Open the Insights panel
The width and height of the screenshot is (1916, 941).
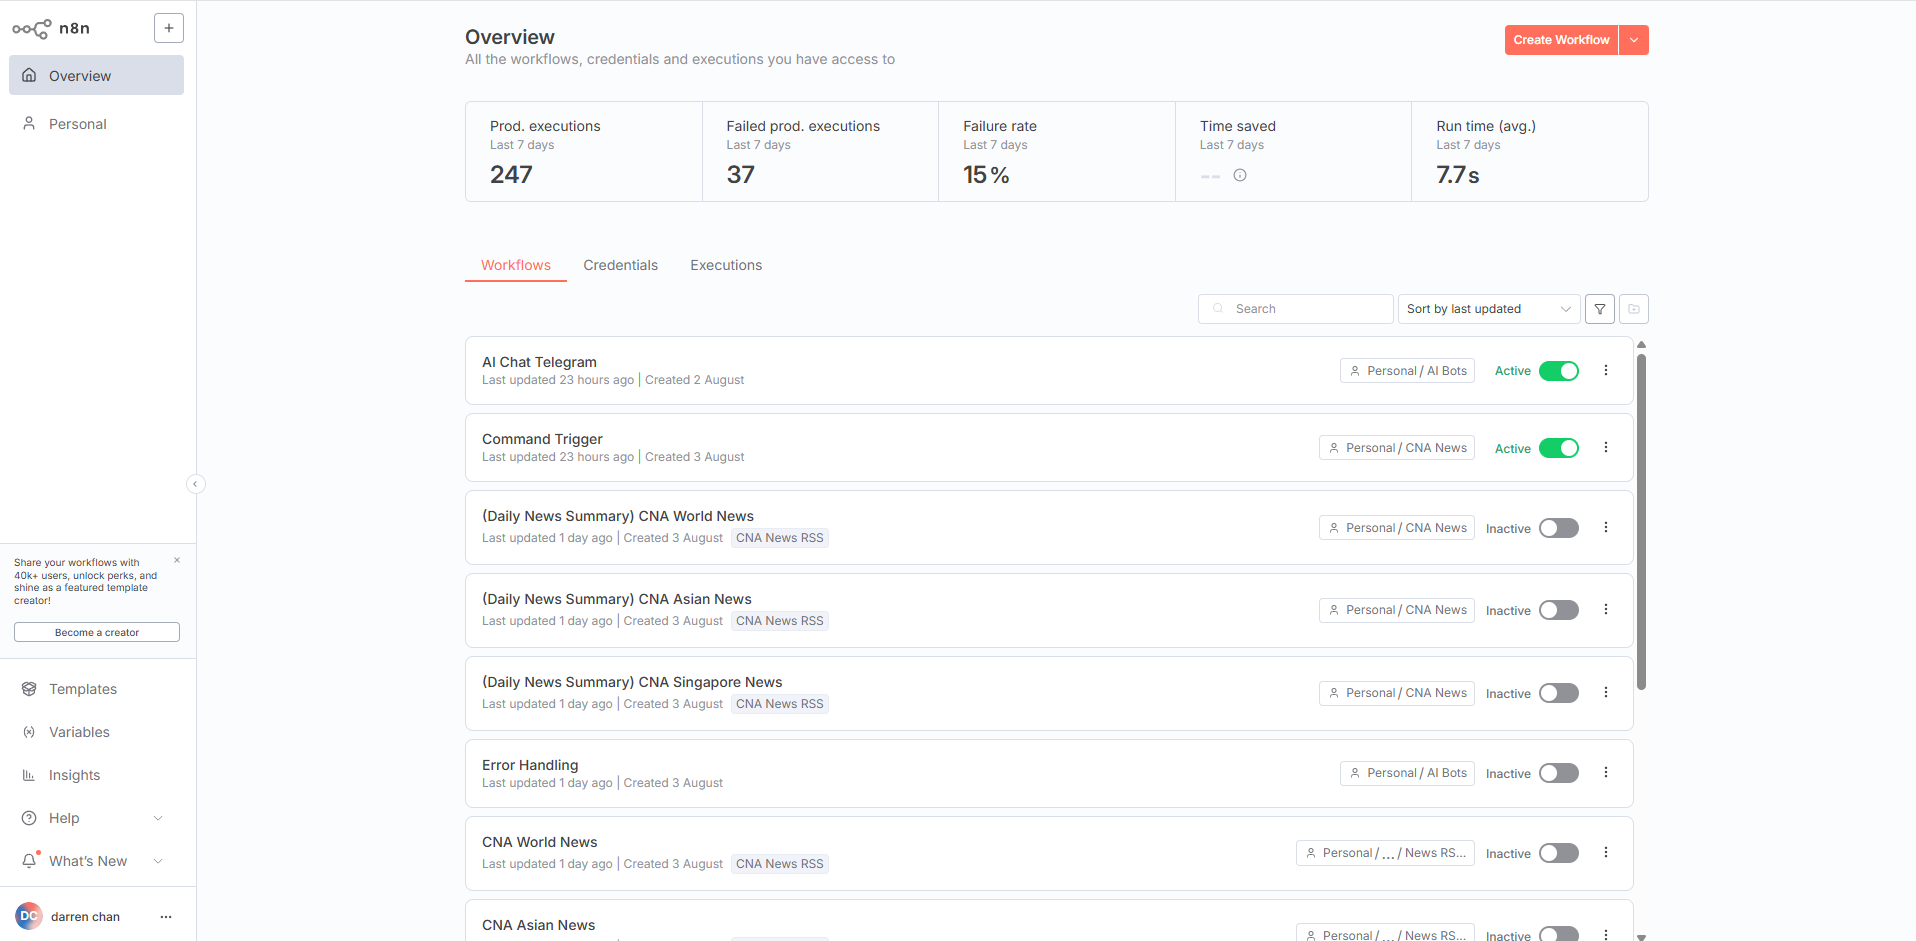[x=74, y=775]
